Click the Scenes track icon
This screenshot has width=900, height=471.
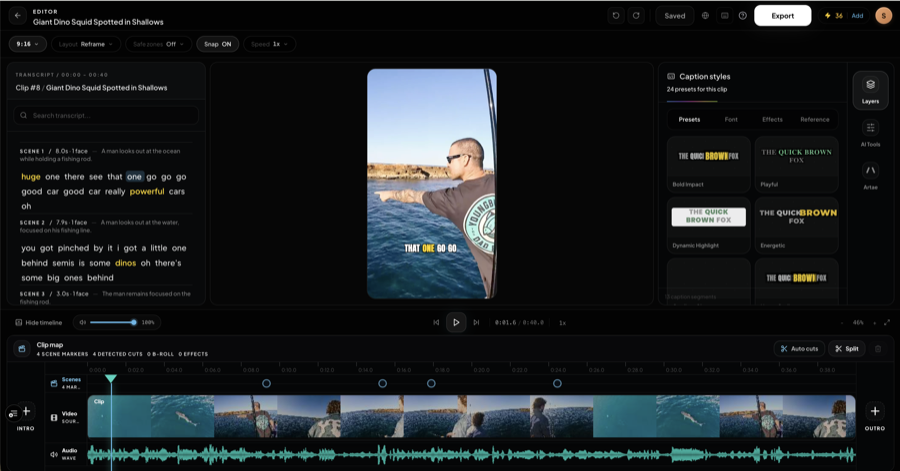(54, 383)
